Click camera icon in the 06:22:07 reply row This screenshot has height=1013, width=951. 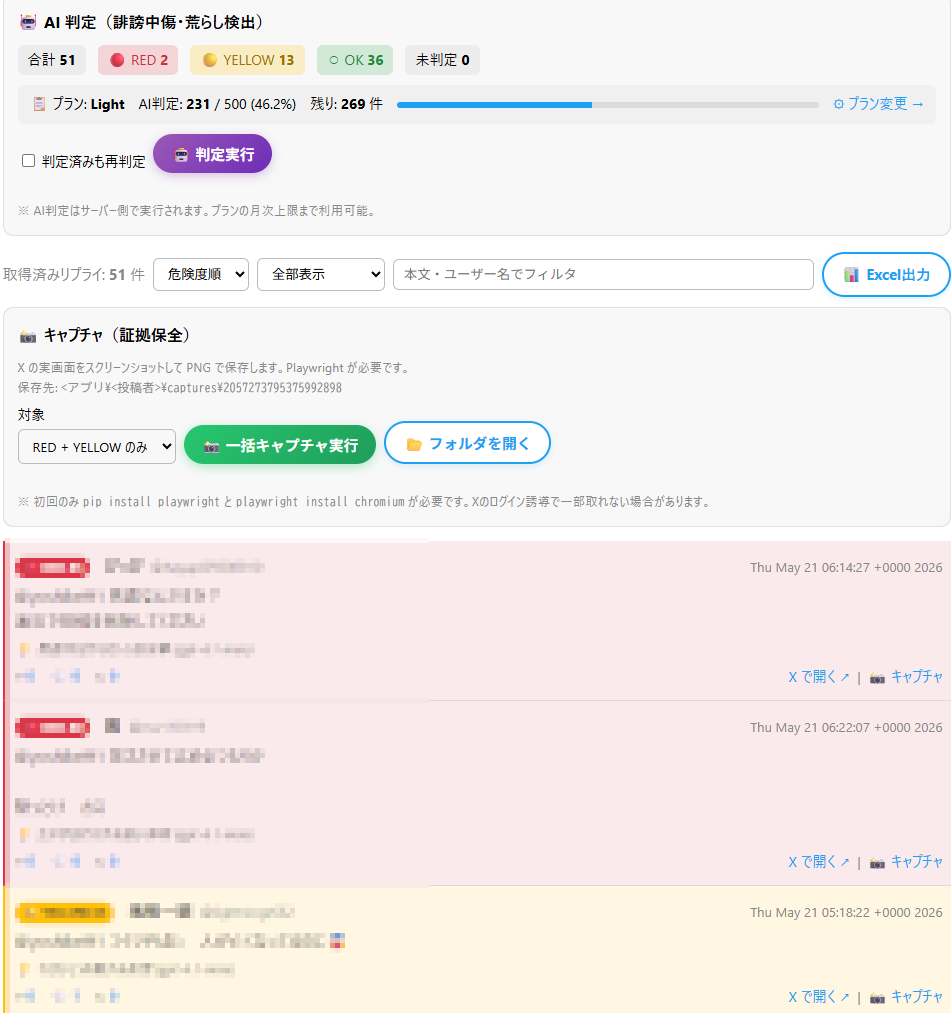877,862
